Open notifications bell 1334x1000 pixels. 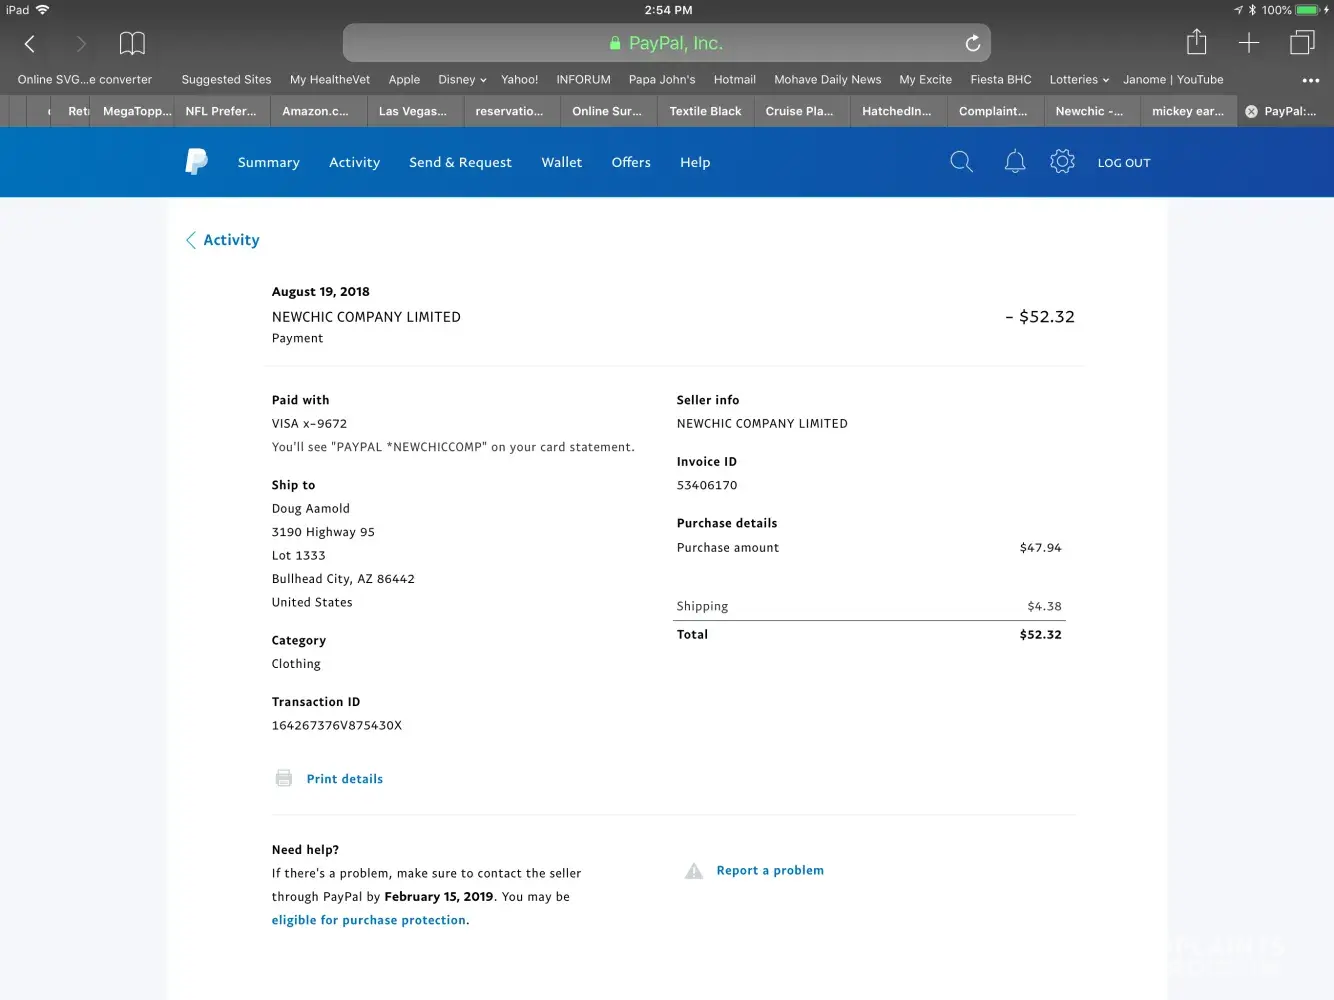click(1014, 162)
